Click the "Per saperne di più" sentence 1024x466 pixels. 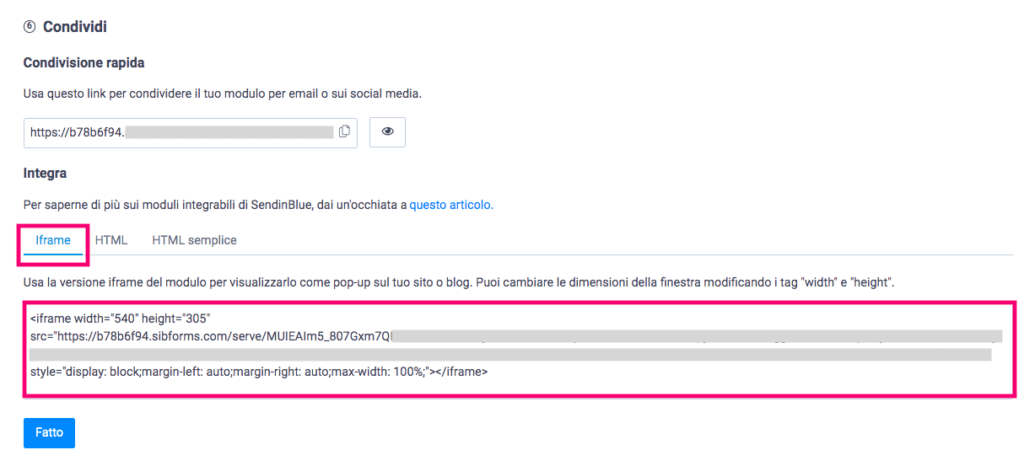[x=258, y=204]
